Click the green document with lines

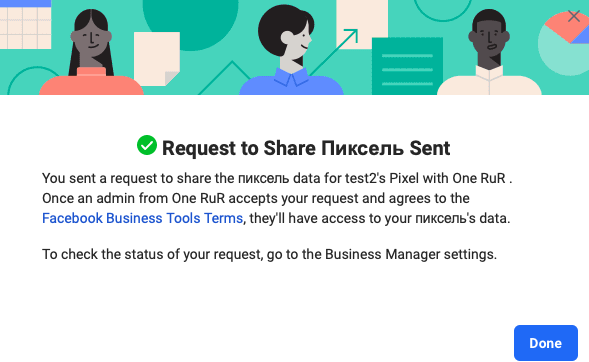pos(407,66)
